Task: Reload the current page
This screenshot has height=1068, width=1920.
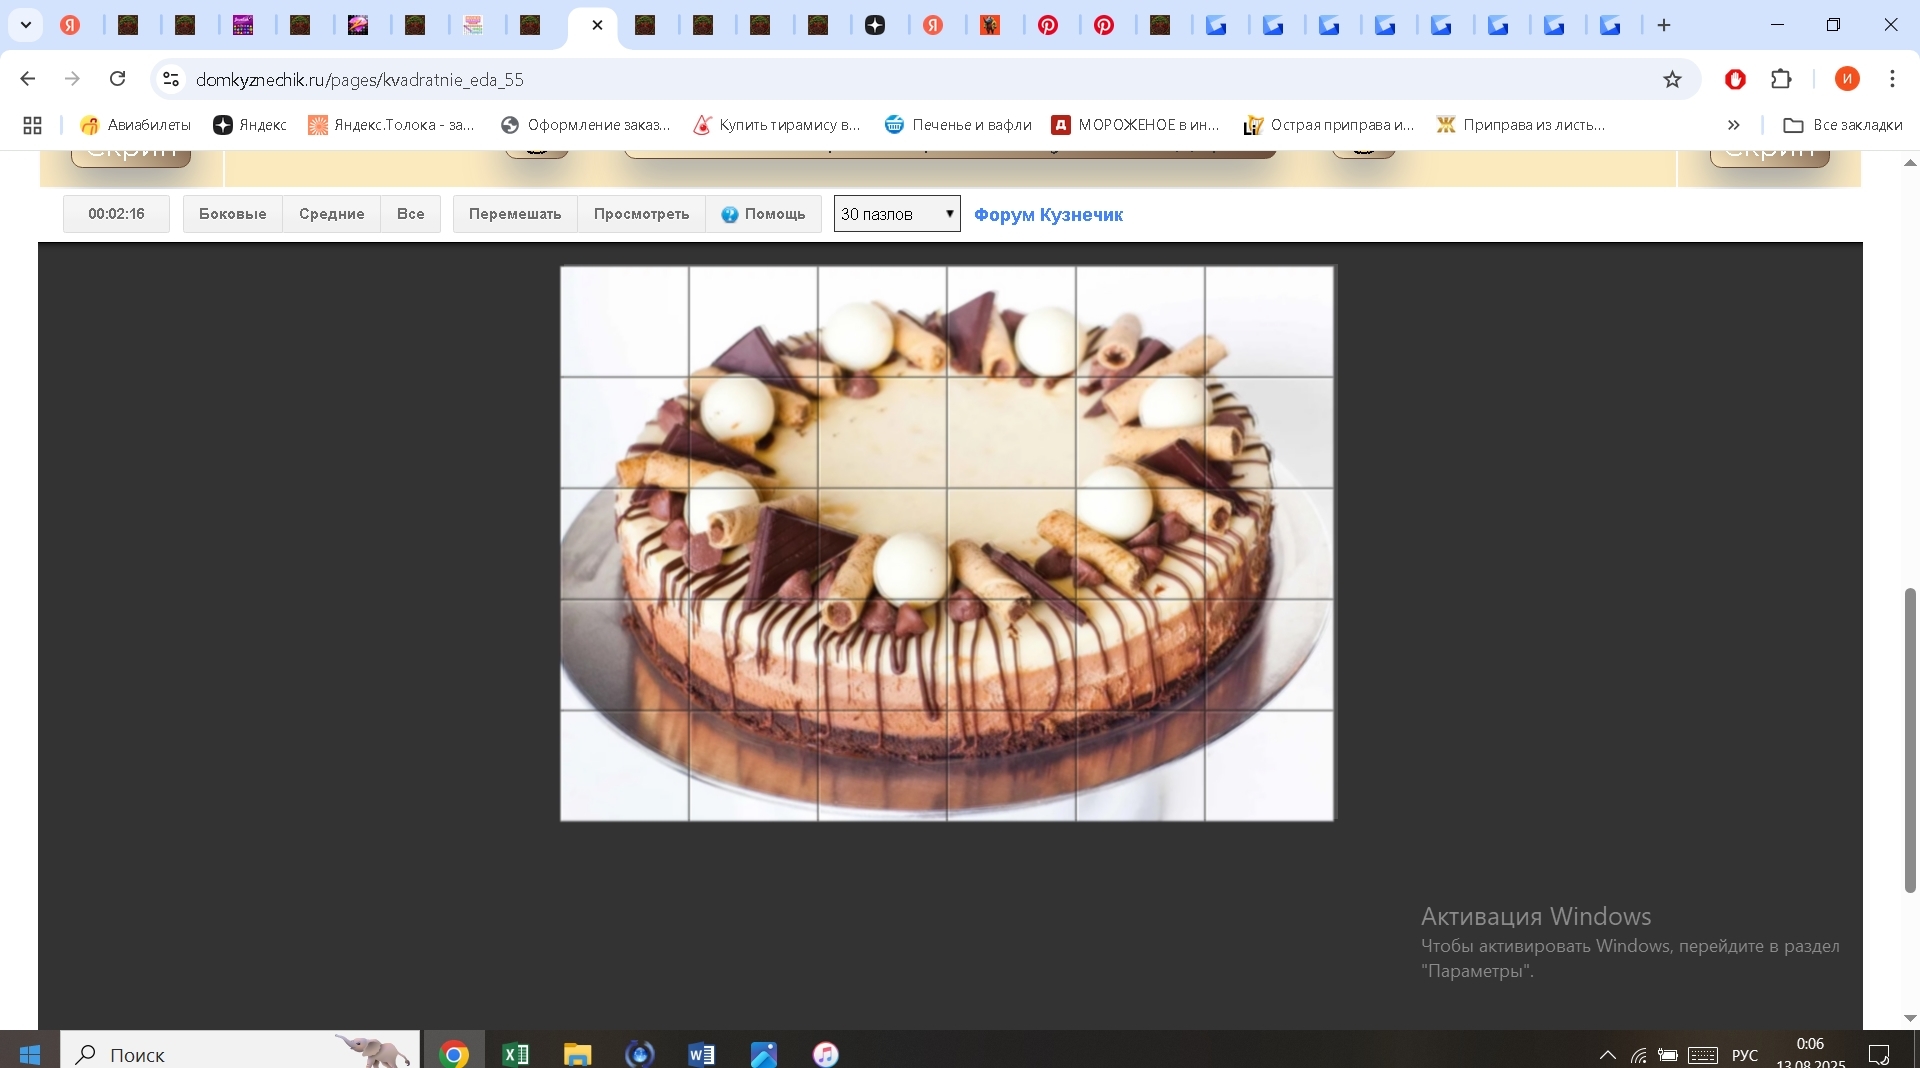Action: [117, 79]
